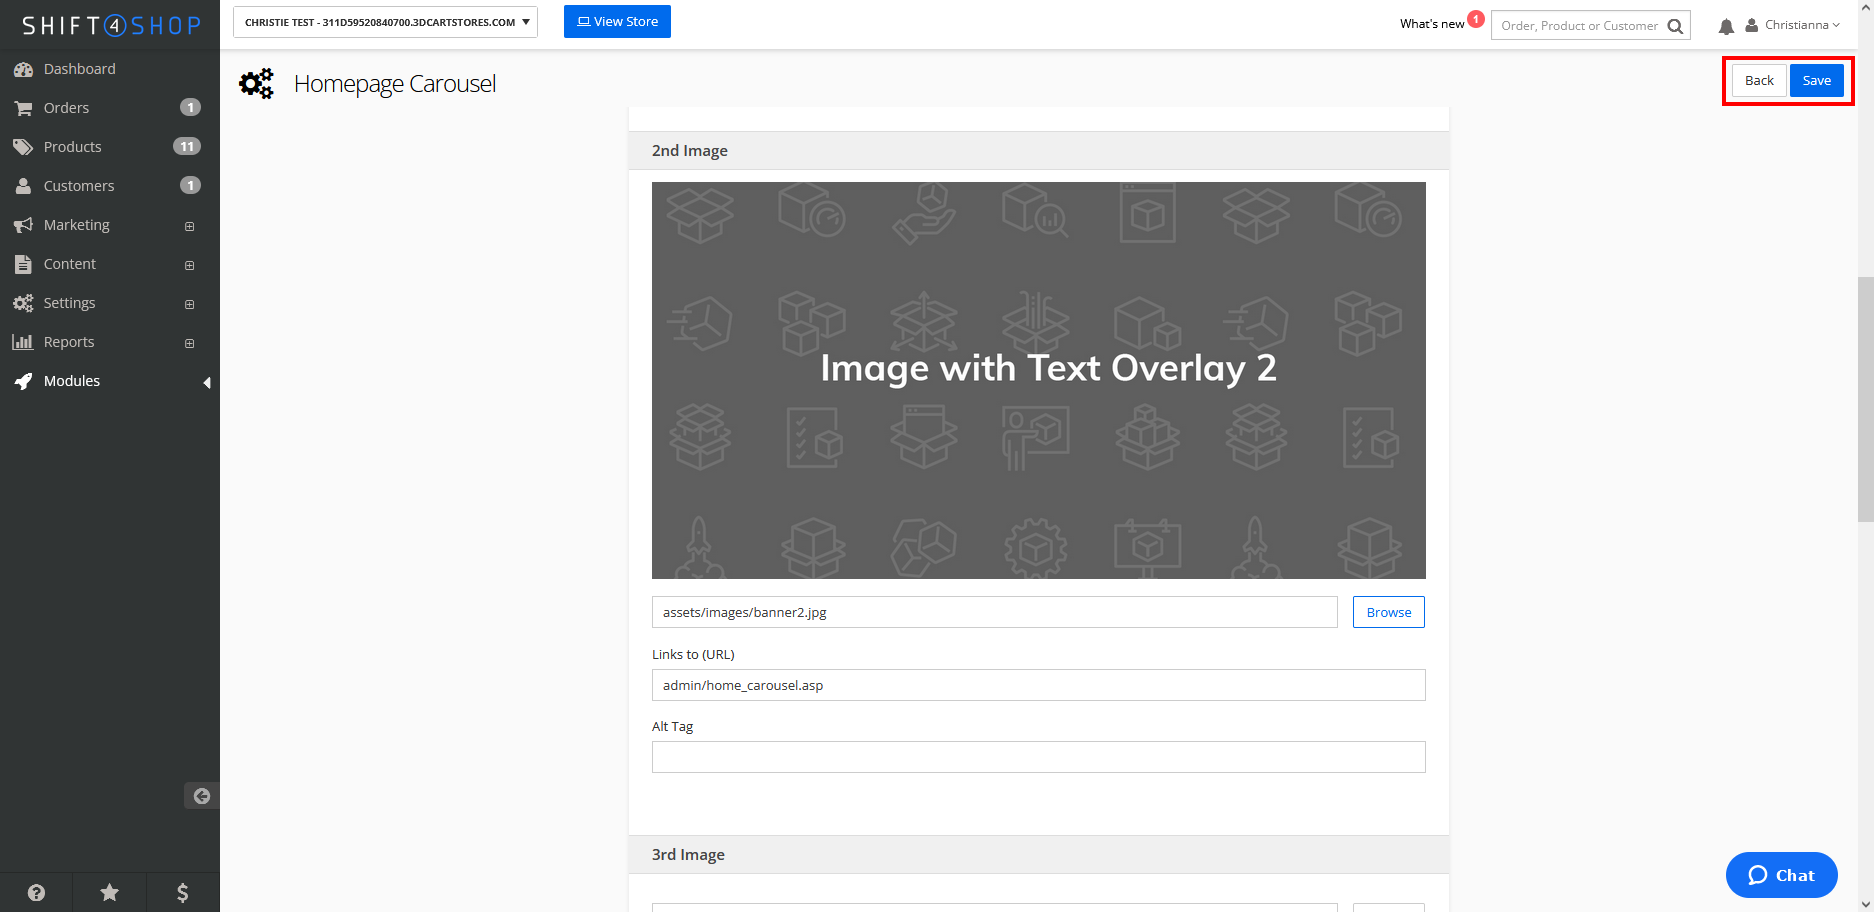
Task: Click the Settings gears icon in sidebar
Action: click(x=23, y=303)
